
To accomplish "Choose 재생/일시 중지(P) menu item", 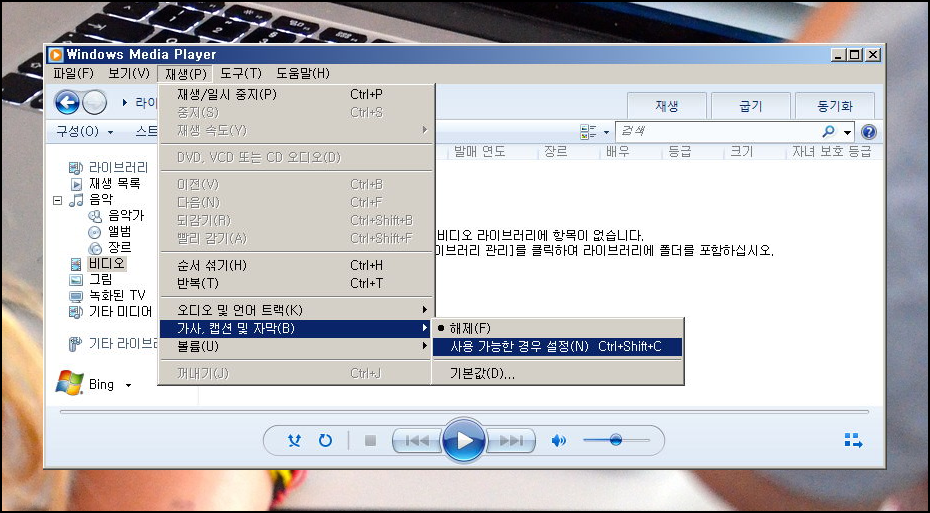I will [297, 94].
